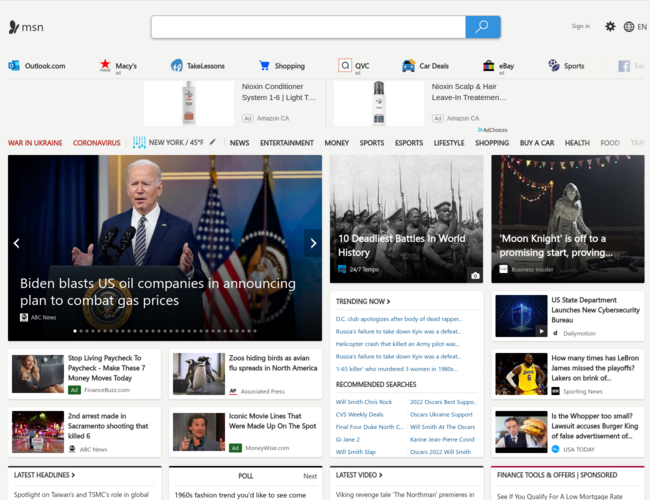Open the Health tab
This screenshot has height=500, width=650.
click(577, 143)
